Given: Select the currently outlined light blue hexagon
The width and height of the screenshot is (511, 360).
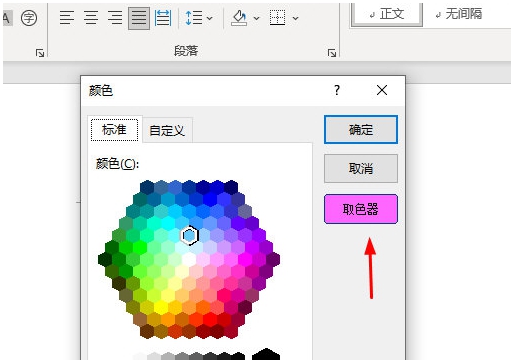Looking at the screenshot, I should (189, 236).
